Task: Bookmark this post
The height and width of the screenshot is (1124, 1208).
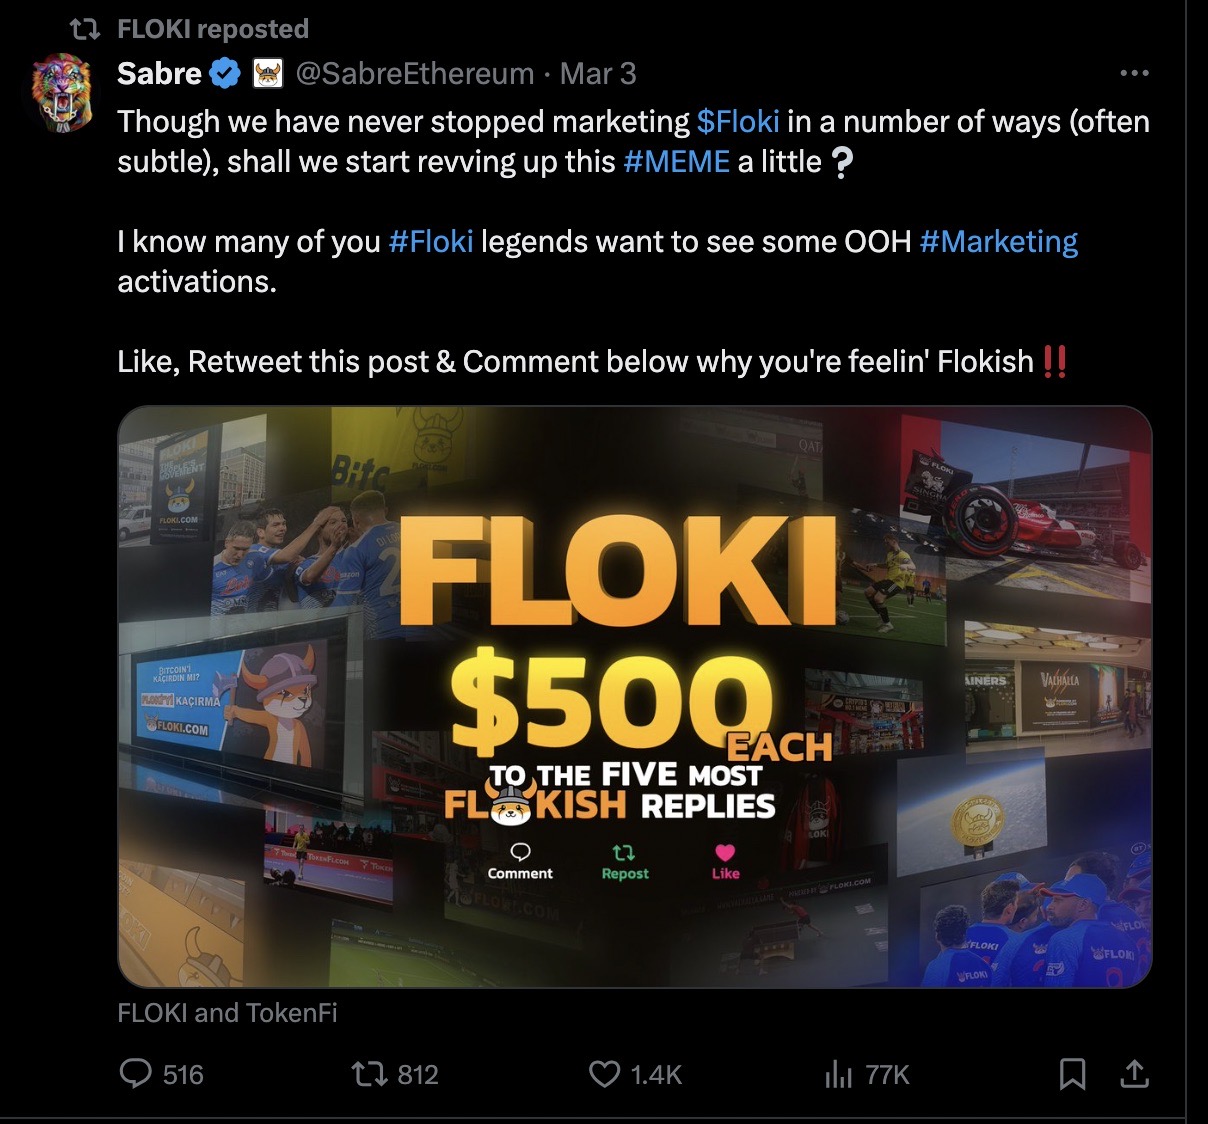Action: click(x=1072, y=1074)
